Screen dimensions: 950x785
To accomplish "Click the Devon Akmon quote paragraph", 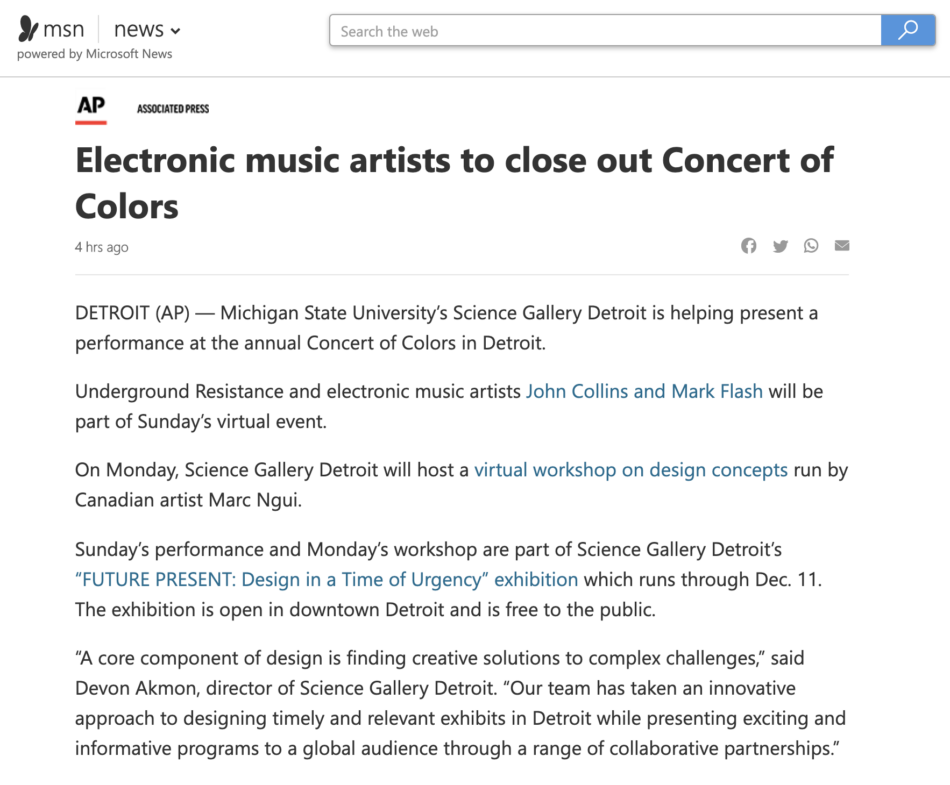I will pyautogui.click(x=460, y=703).
